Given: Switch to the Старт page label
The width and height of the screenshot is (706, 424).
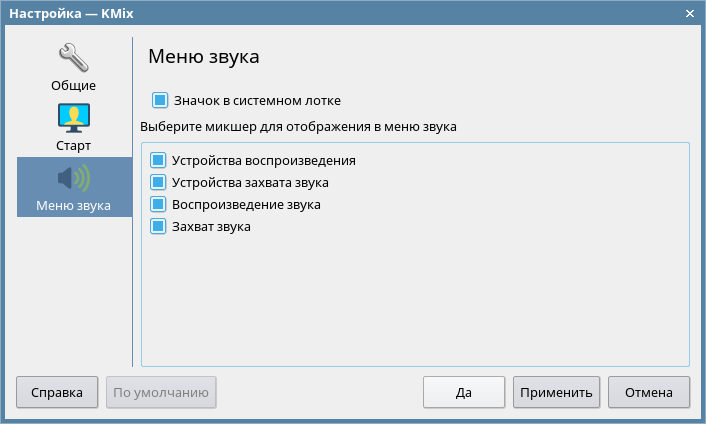Looking at the screenshot, I should (73, 145).
